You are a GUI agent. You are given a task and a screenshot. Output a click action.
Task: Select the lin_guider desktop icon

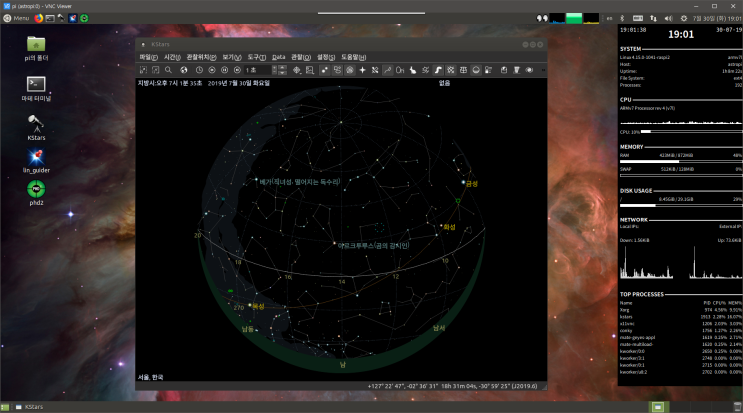[x=36, y=158]
